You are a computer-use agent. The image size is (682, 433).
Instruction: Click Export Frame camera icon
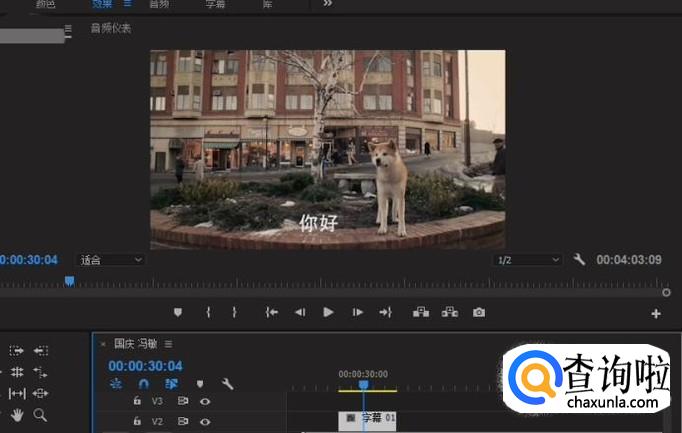click(479, 312)
